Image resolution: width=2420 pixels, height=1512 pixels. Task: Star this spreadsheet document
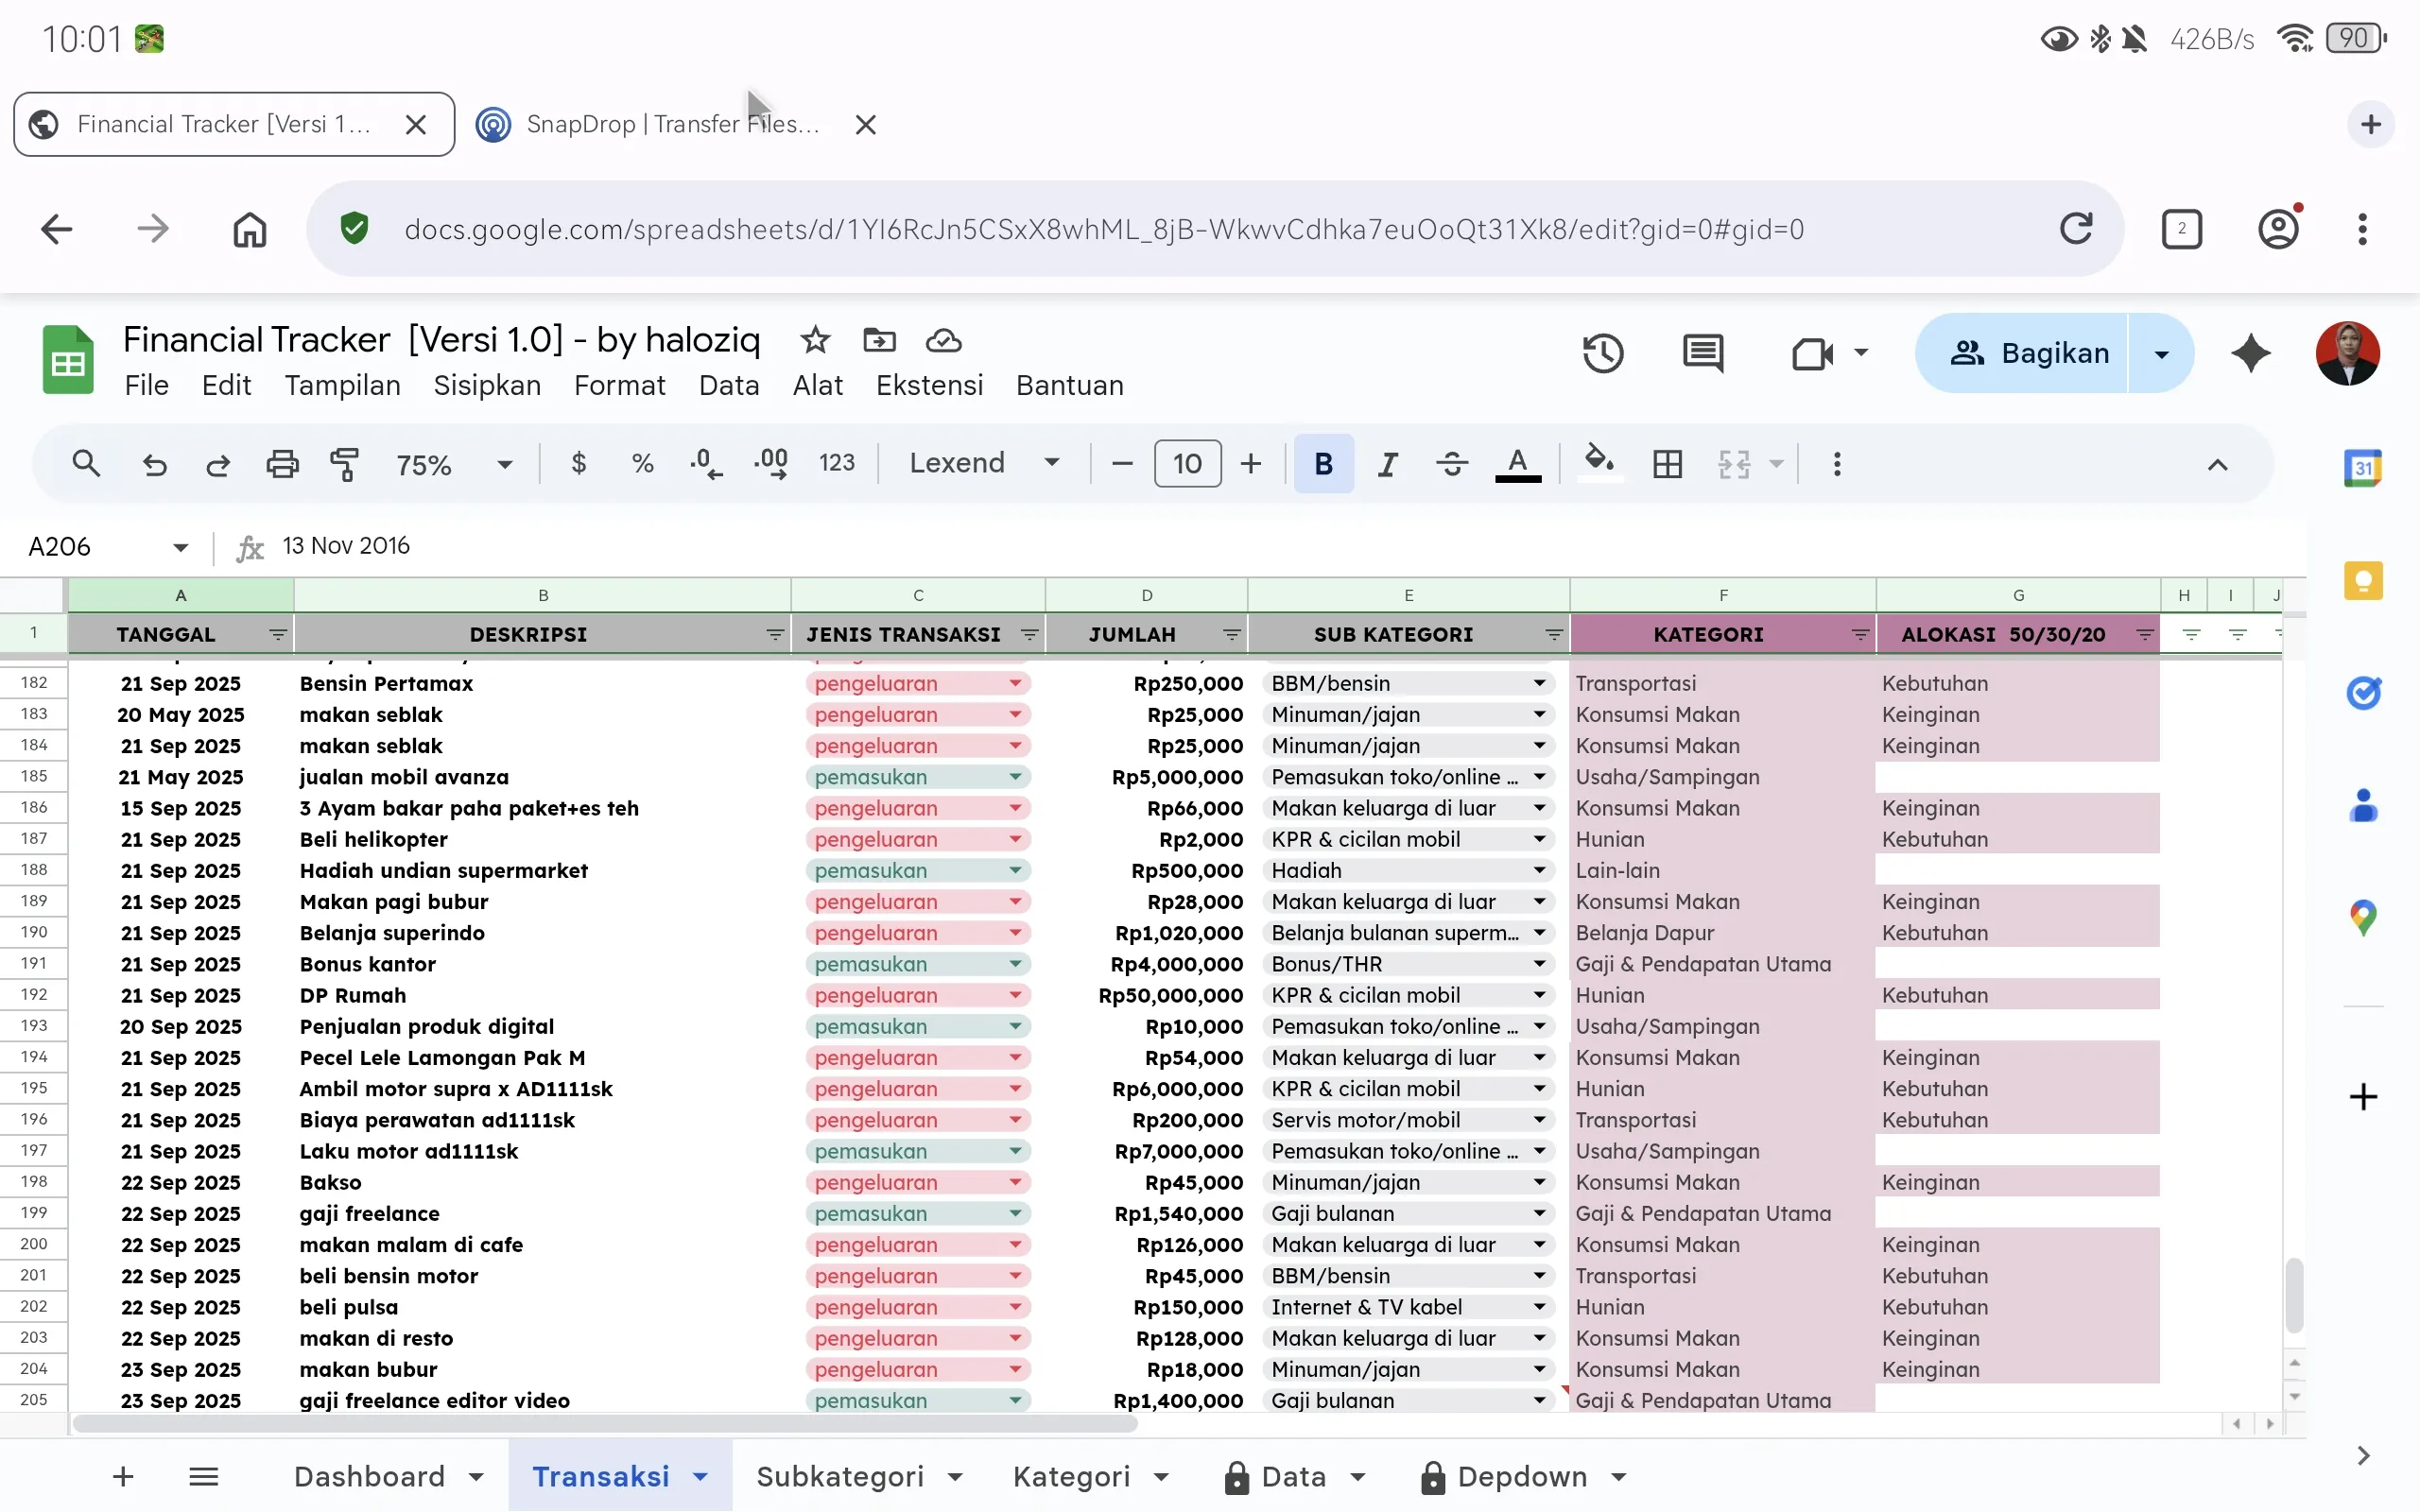(815, 340)
